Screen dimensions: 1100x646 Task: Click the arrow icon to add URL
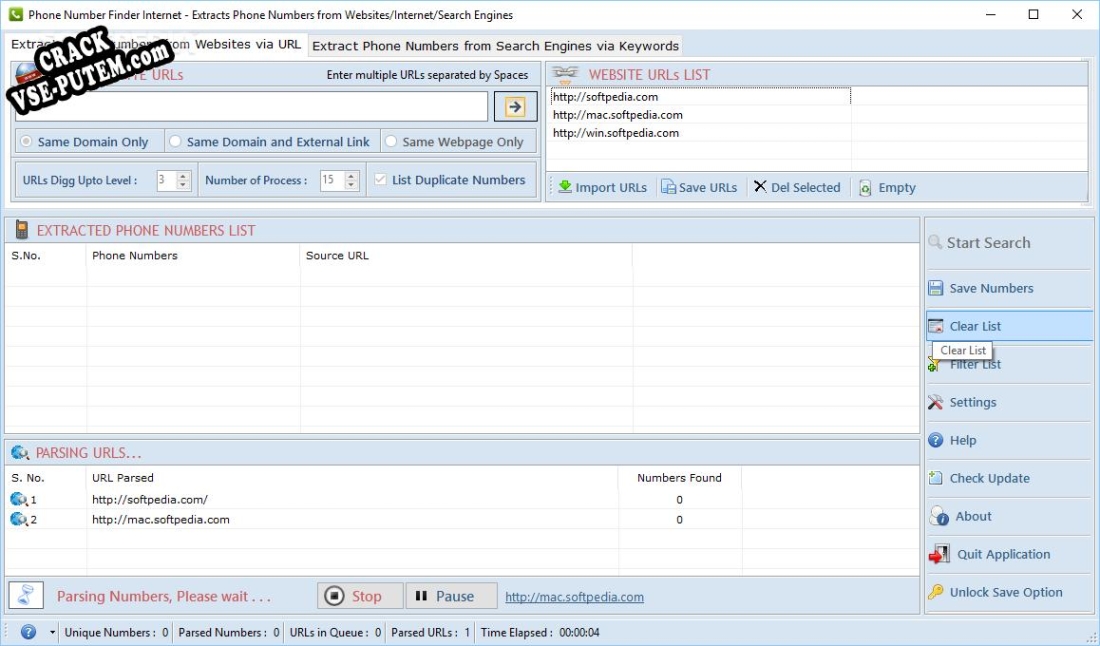pyautogui.click(x=515, y=107)
